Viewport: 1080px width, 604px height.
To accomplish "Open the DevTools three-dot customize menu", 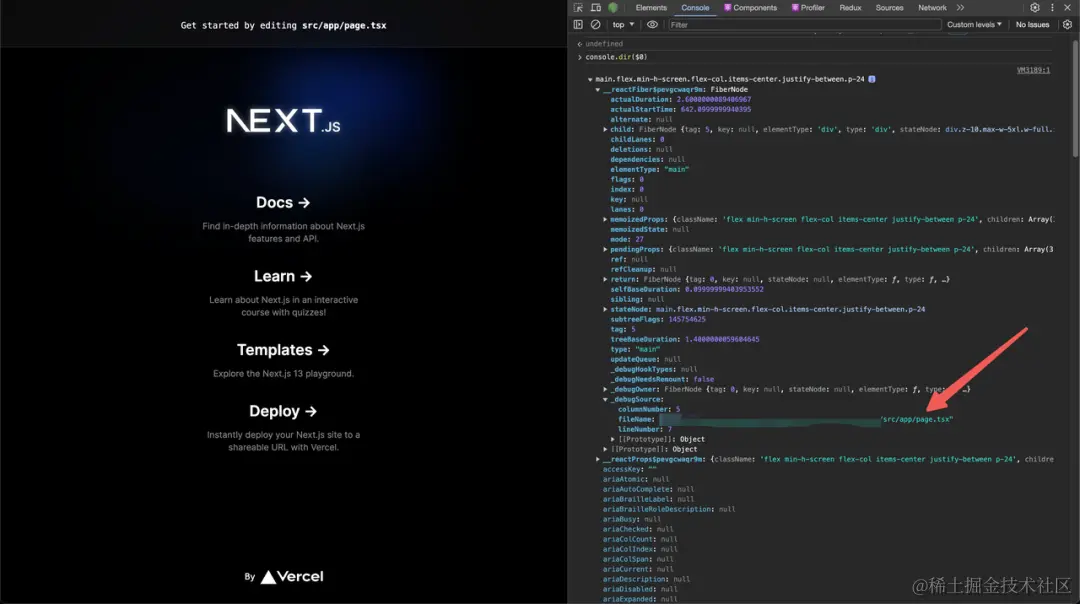I will 1052,8.
